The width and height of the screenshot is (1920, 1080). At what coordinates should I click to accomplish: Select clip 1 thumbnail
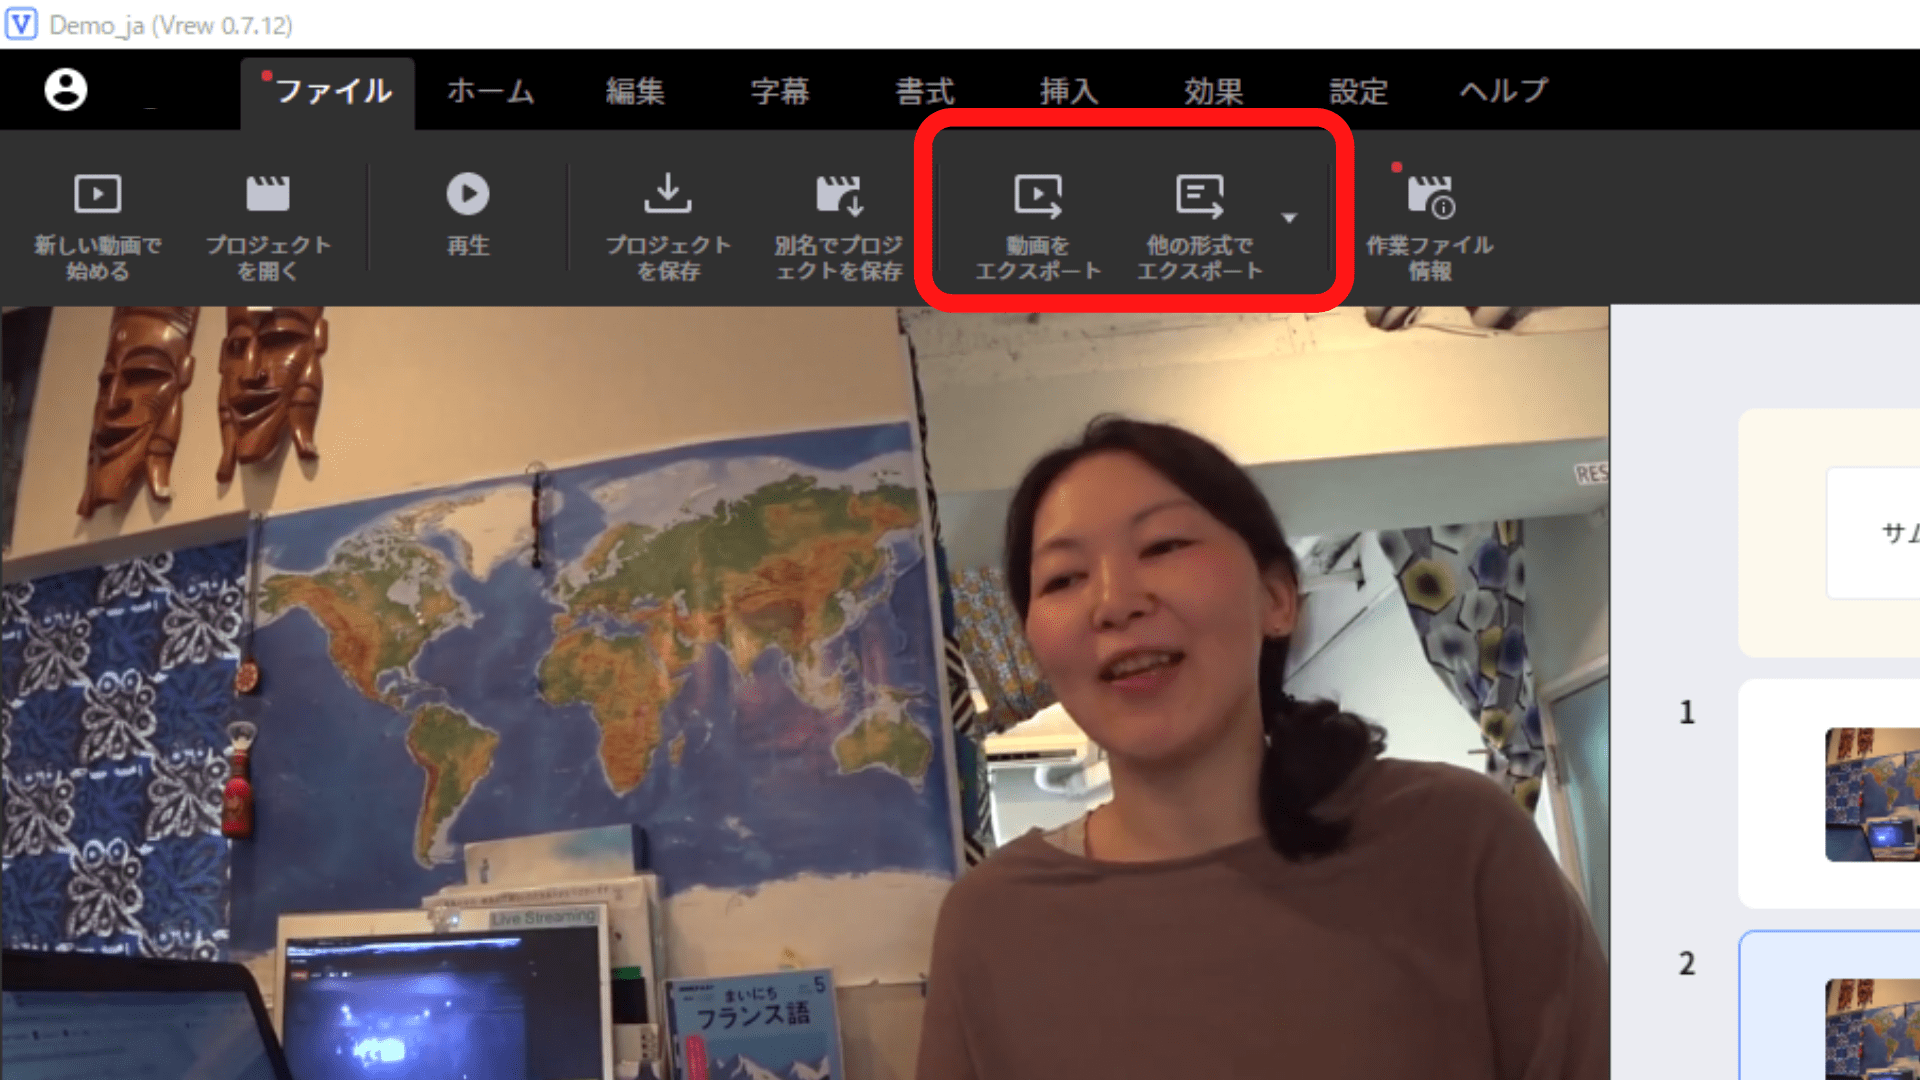(x=1872, y=794)
